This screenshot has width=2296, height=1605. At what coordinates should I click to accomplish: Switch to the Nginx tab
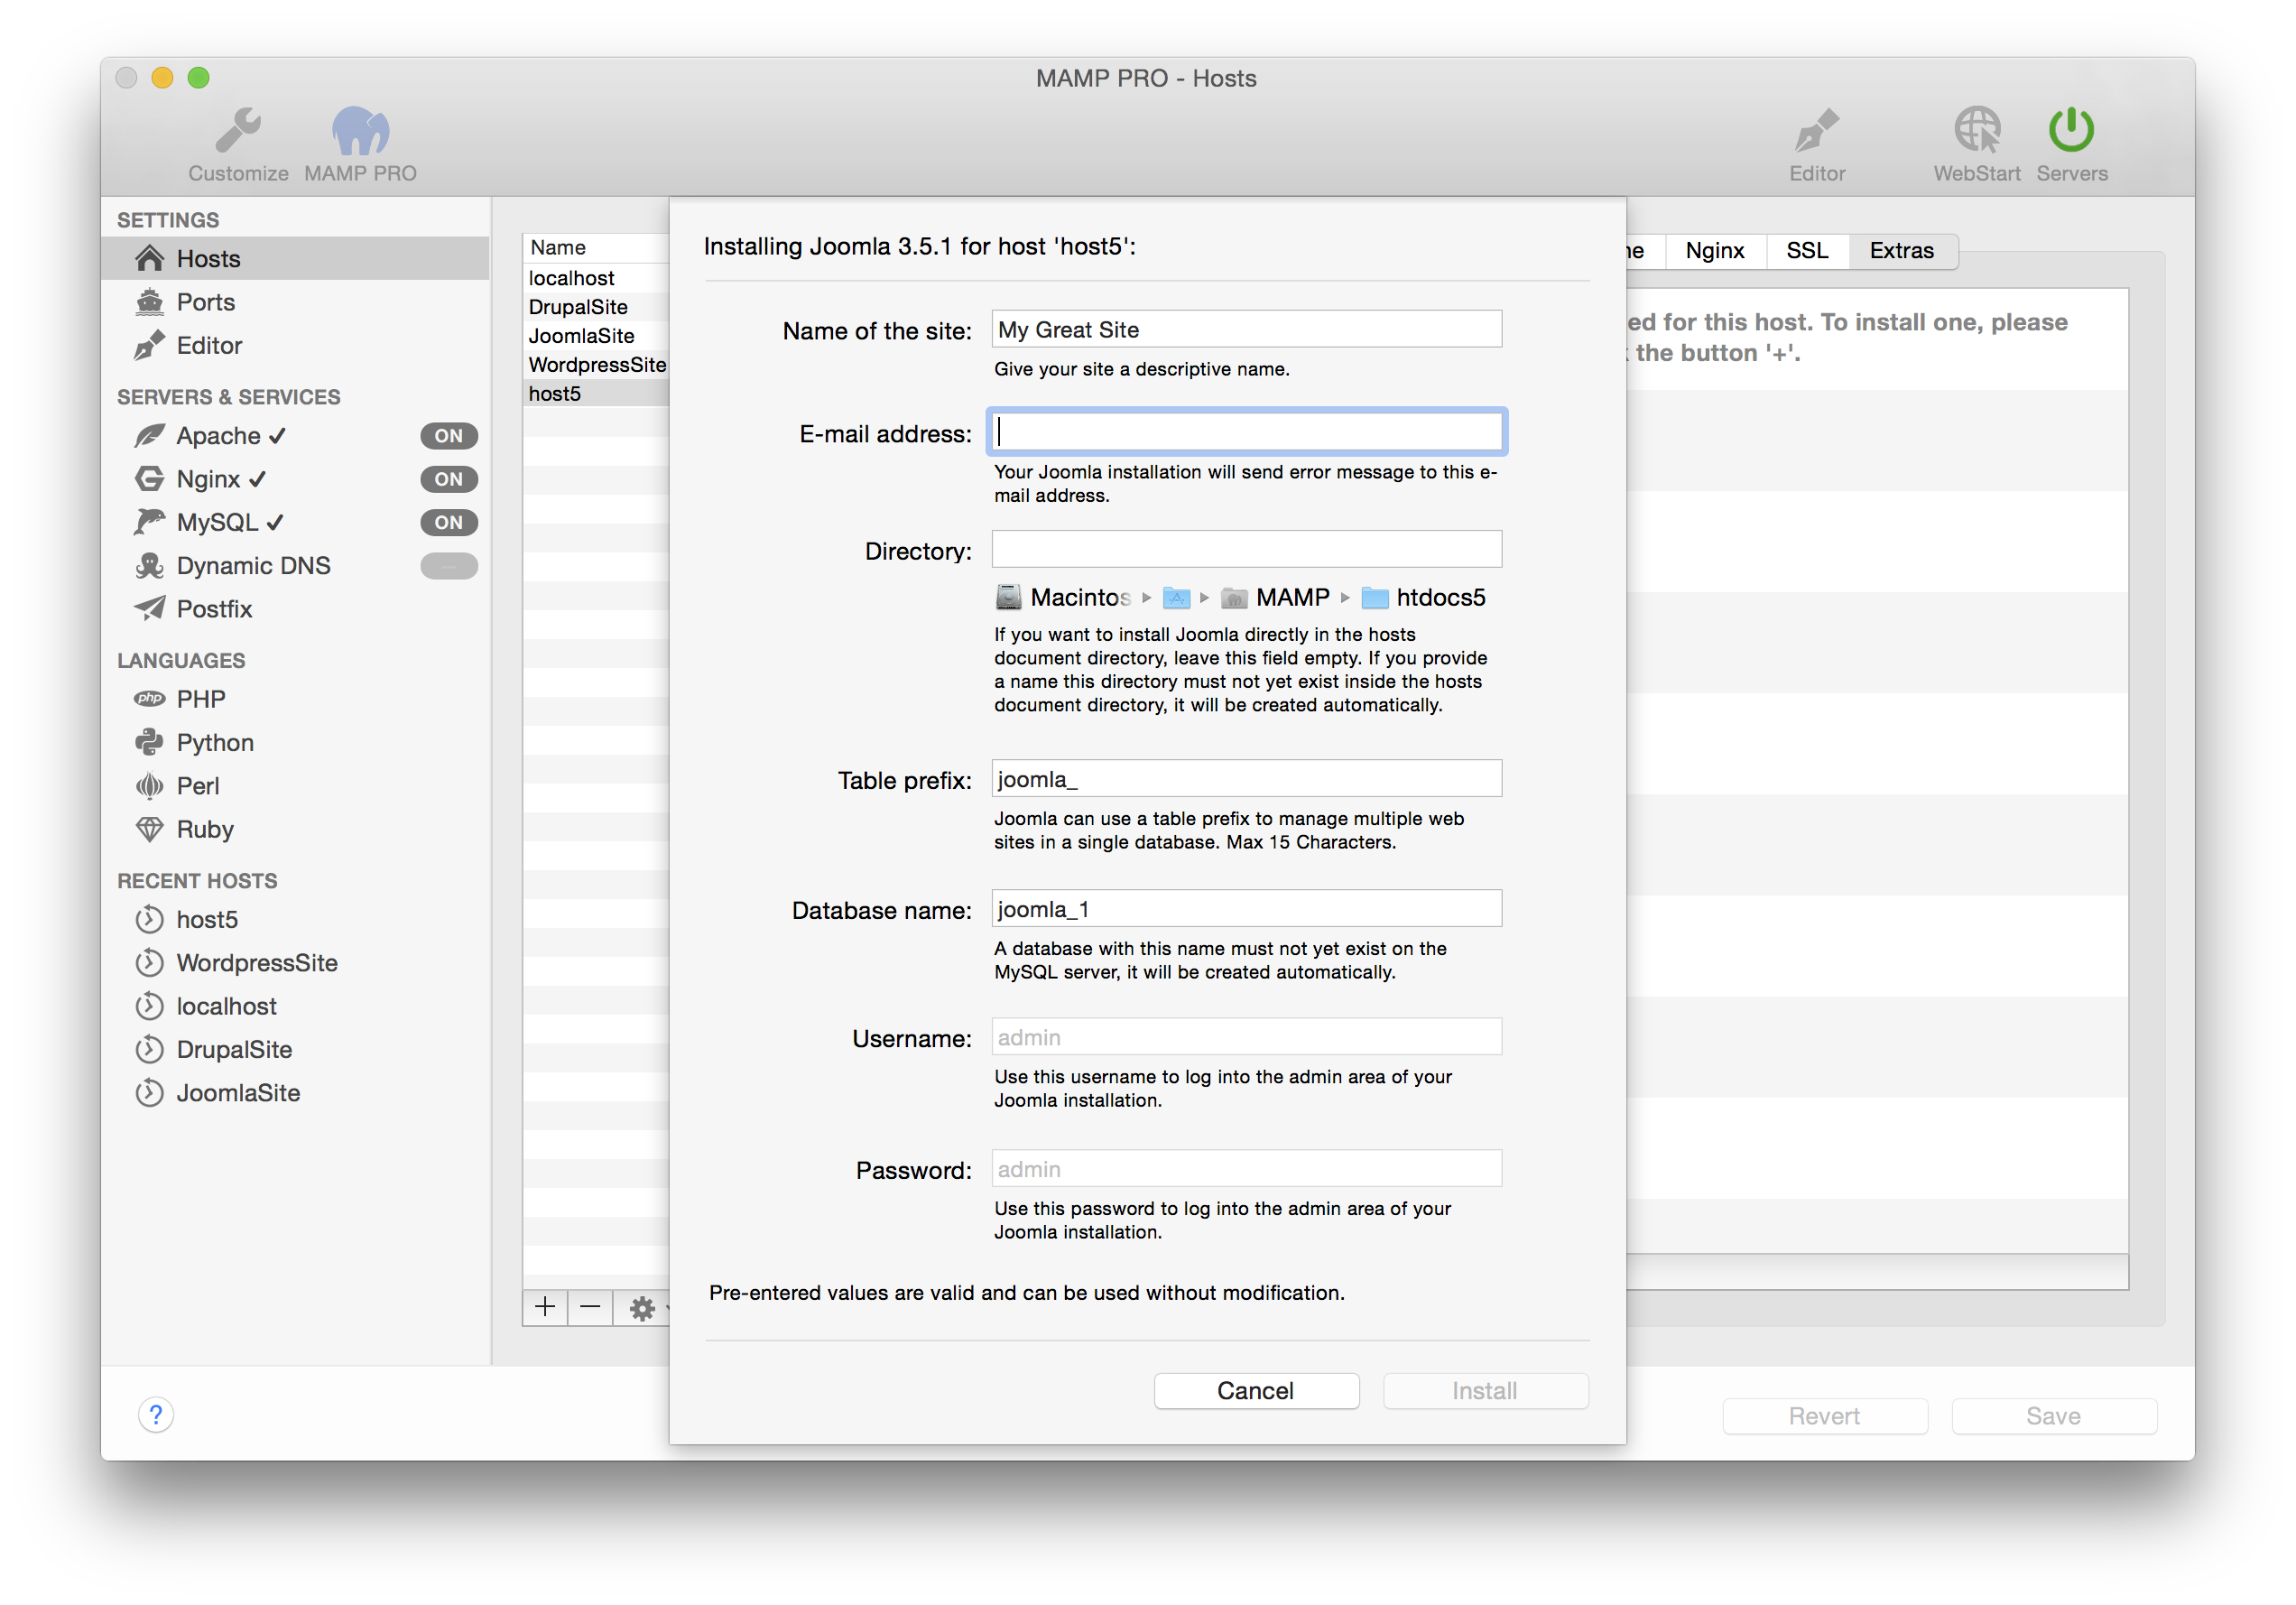(x=1715, y=251)
